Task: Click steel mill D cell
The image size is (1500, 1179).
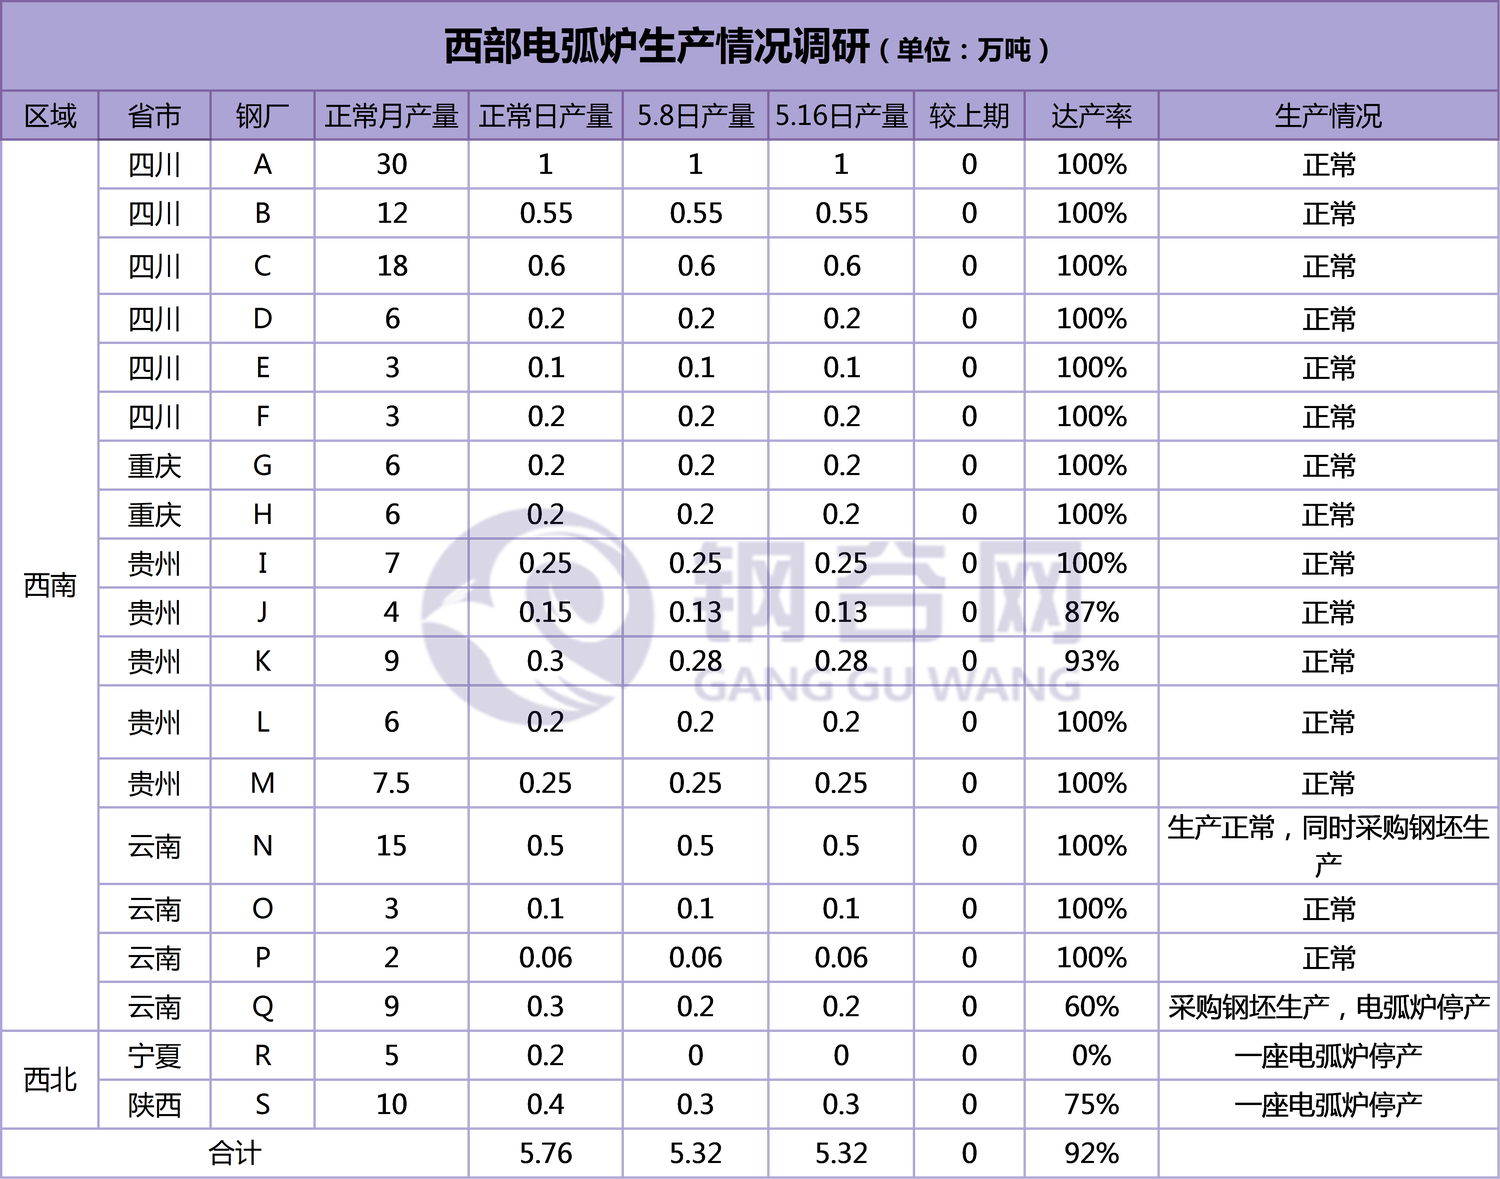Action: [262, 319]
